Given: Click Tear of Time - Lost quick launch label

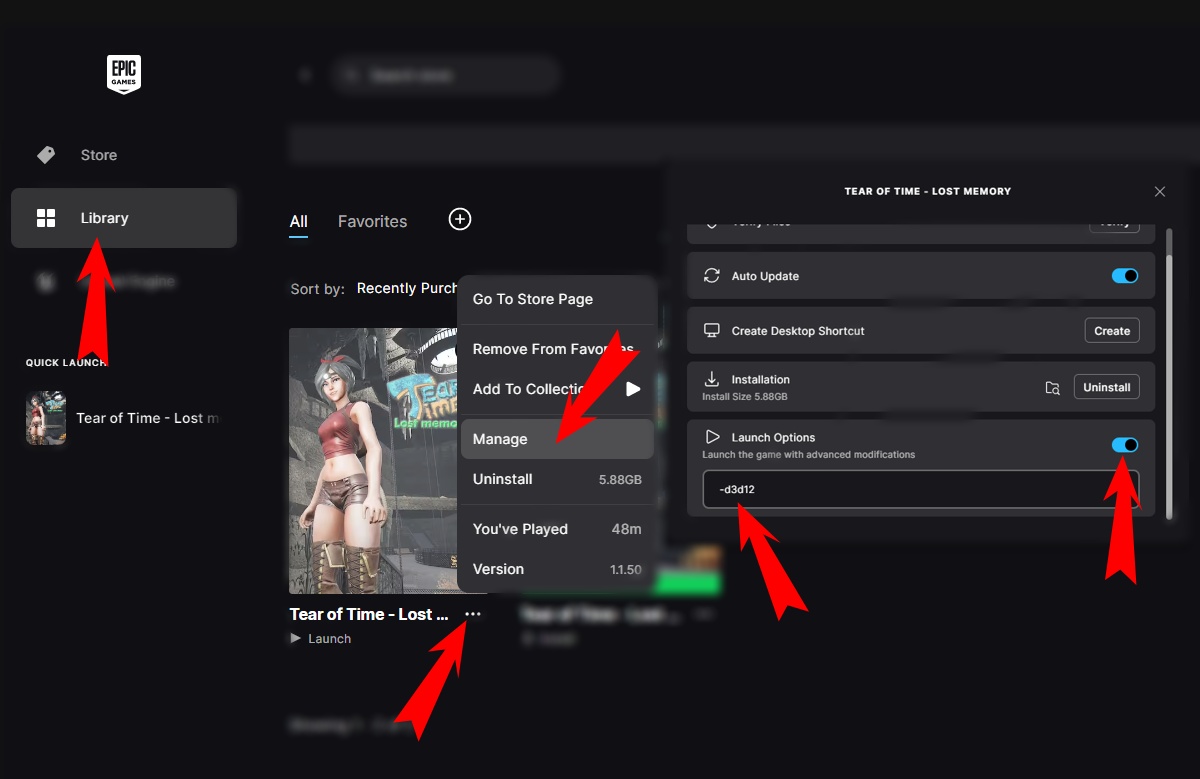Looking at the screenshot, I should tap(148, 418).
